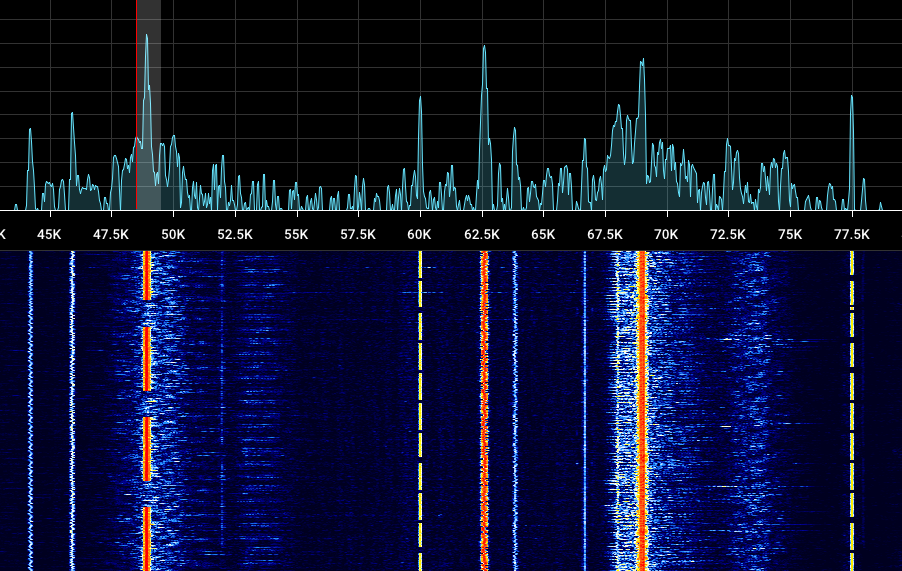Click the 55K frequency axis label
The image size is (902, 571).
point(296,235)
